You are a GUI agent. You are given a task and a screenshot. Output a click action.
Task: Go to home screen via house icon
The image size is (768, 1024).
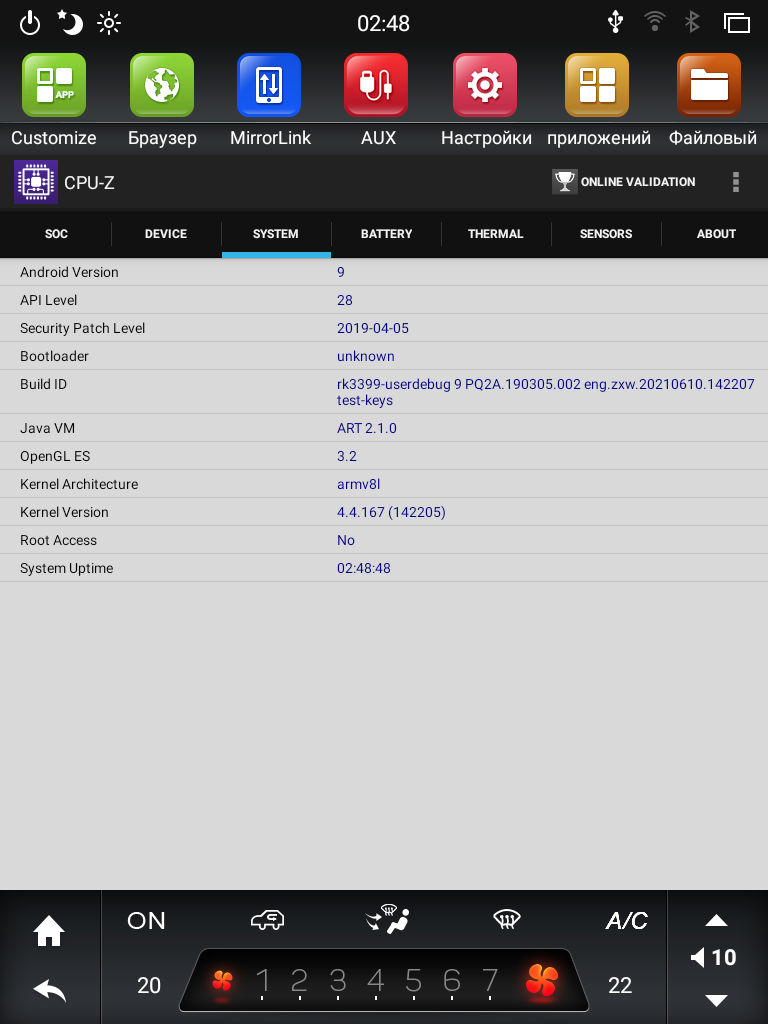pos(49,931)
